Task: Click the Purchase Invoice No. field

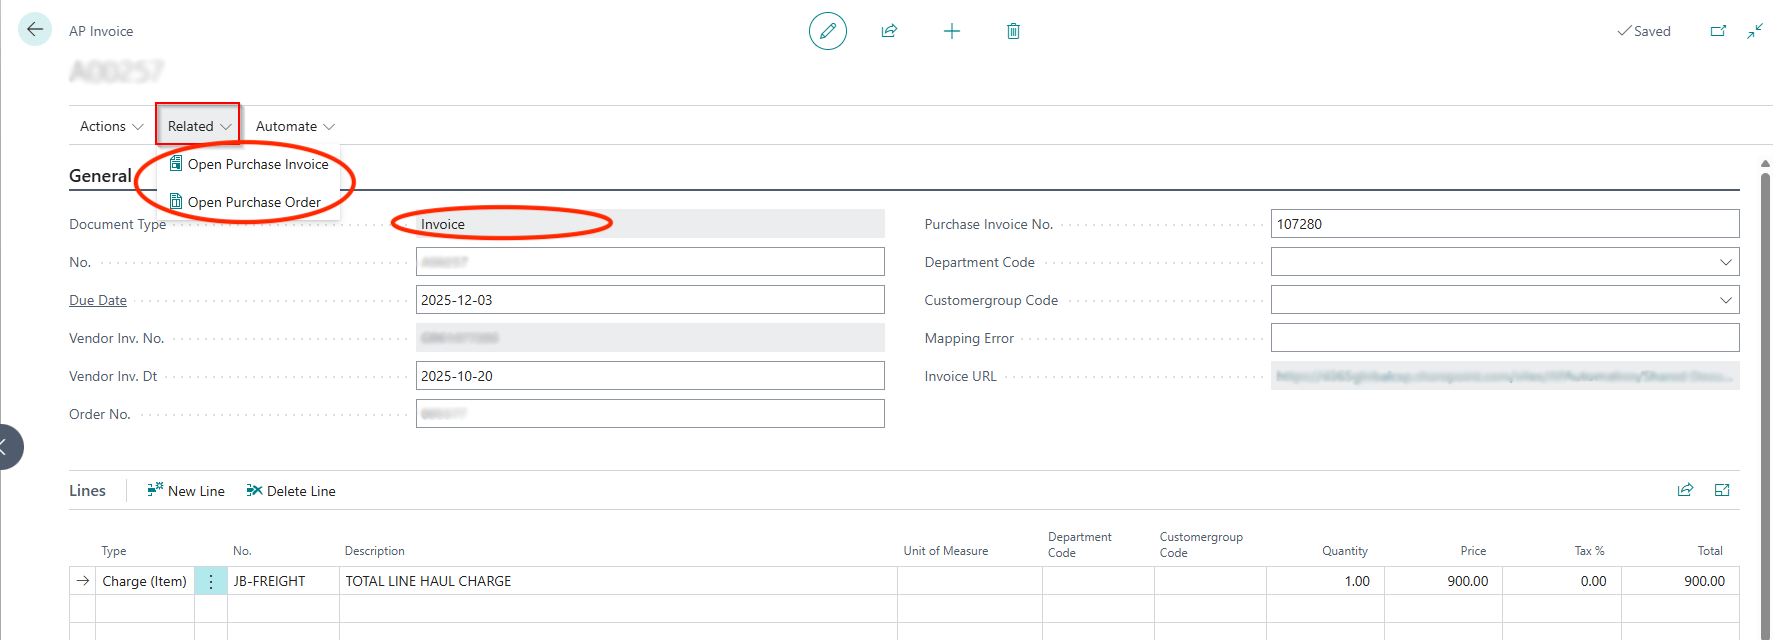Action: click(x=1504, y=224)
